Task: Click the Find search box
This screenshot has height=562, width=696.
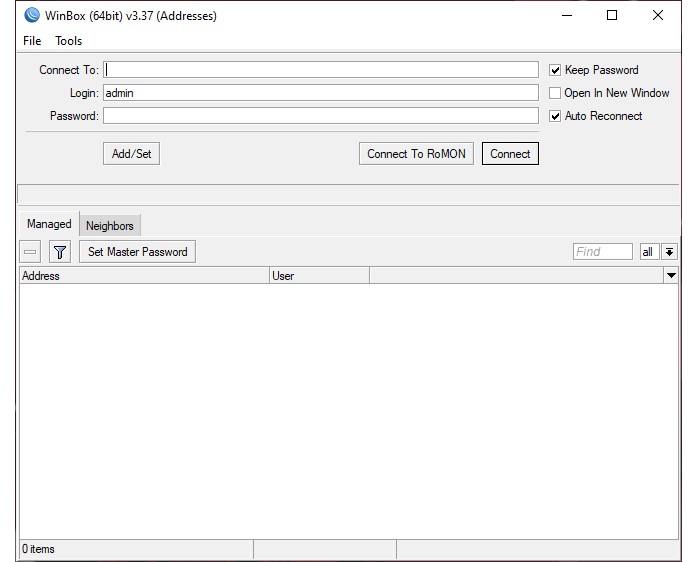Action: [x=603, y=252]
